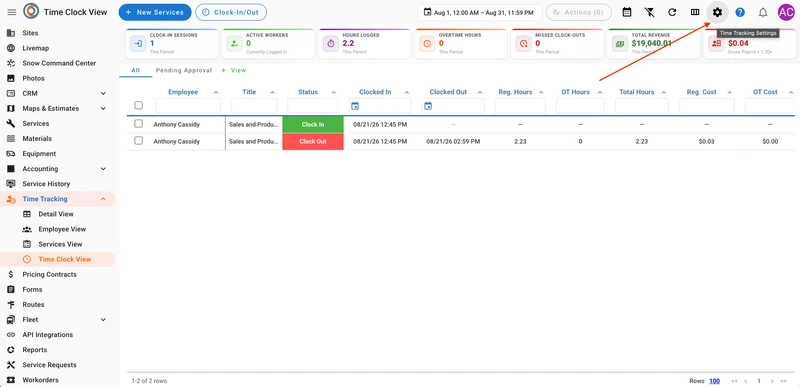Open the Actions (0) button

(578, 12)
